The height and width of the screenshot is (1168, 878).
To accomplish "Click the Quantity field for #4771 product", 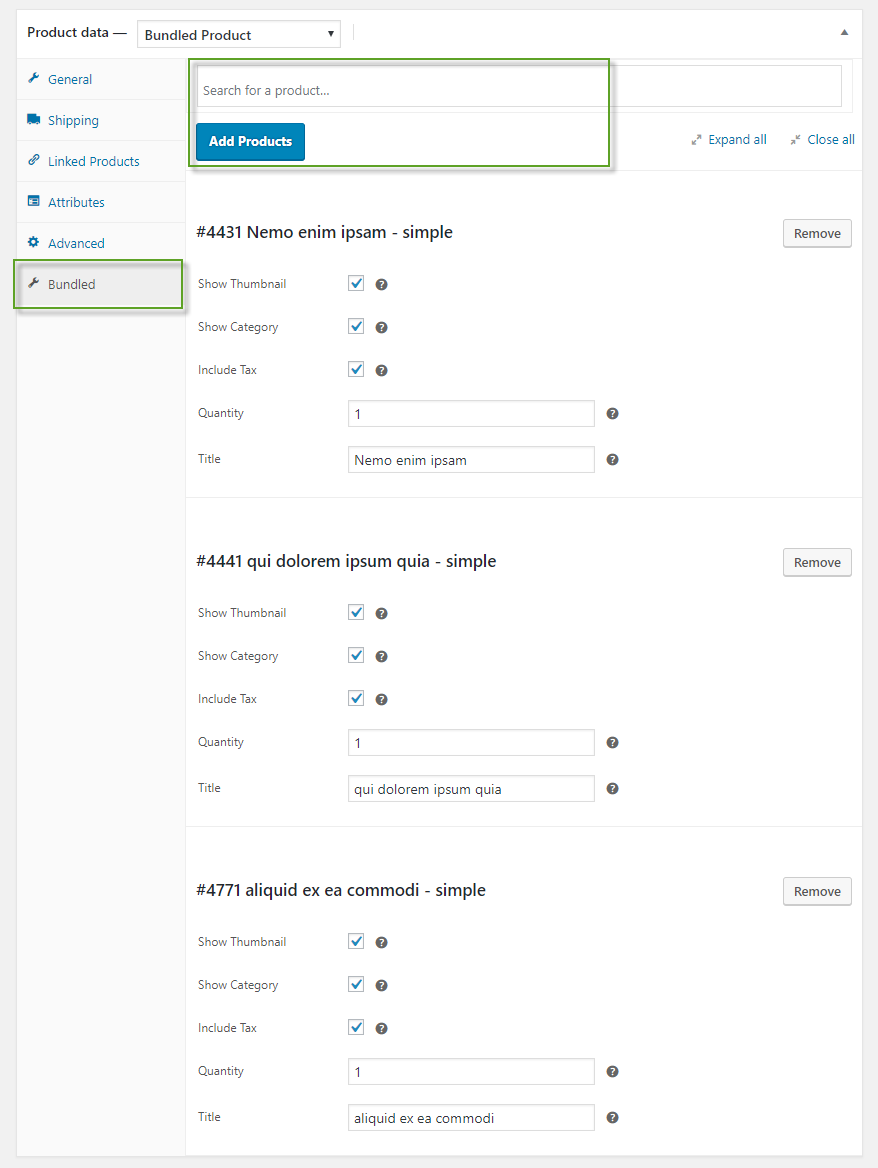I will click(x=471, y=1072).
